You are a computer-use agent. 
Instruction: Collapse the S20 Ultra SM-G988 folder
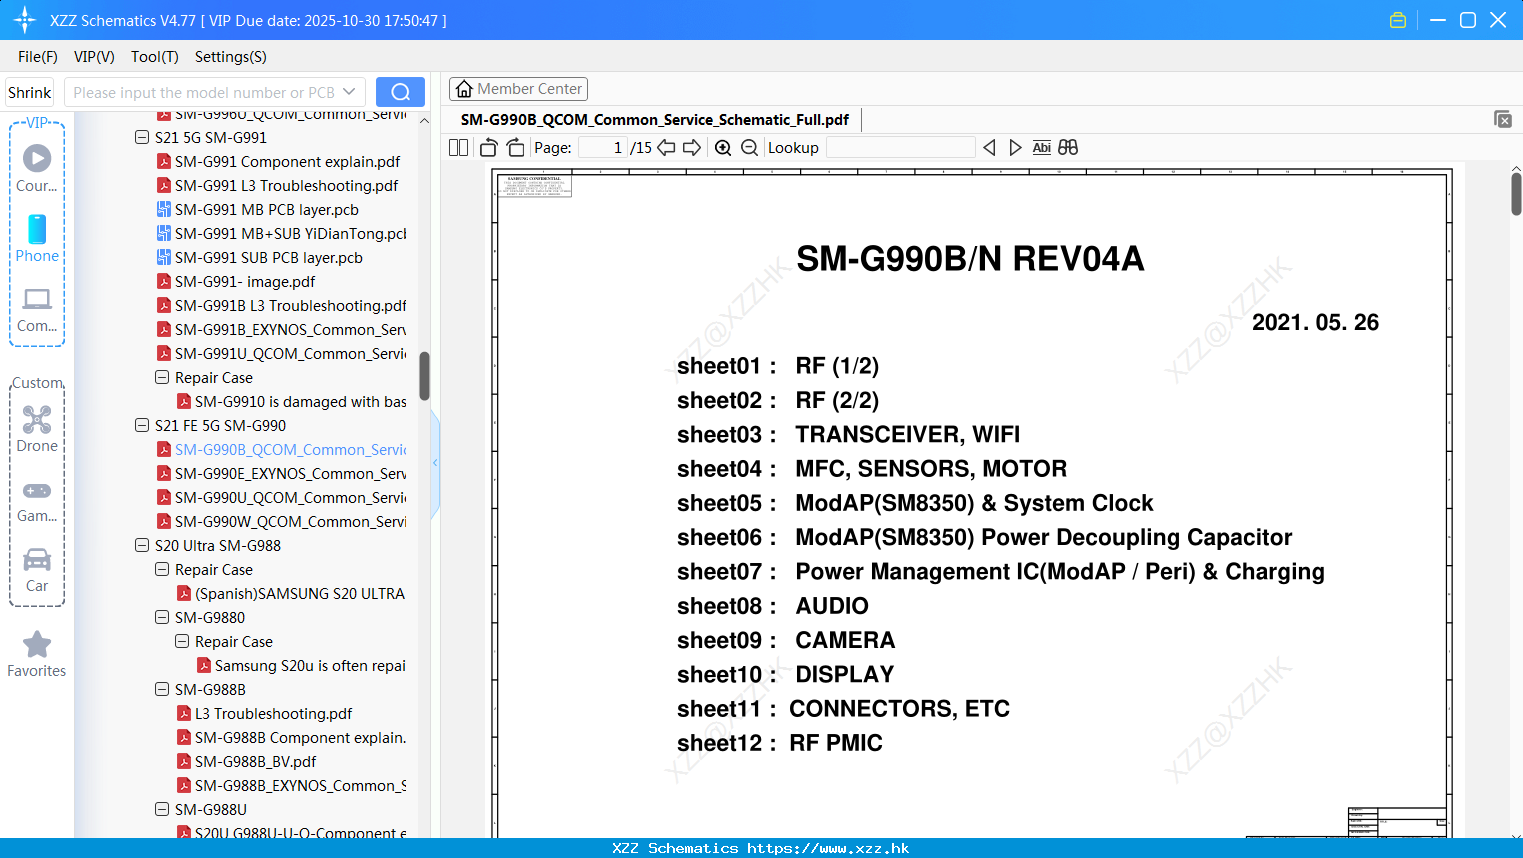click(142, 546)
